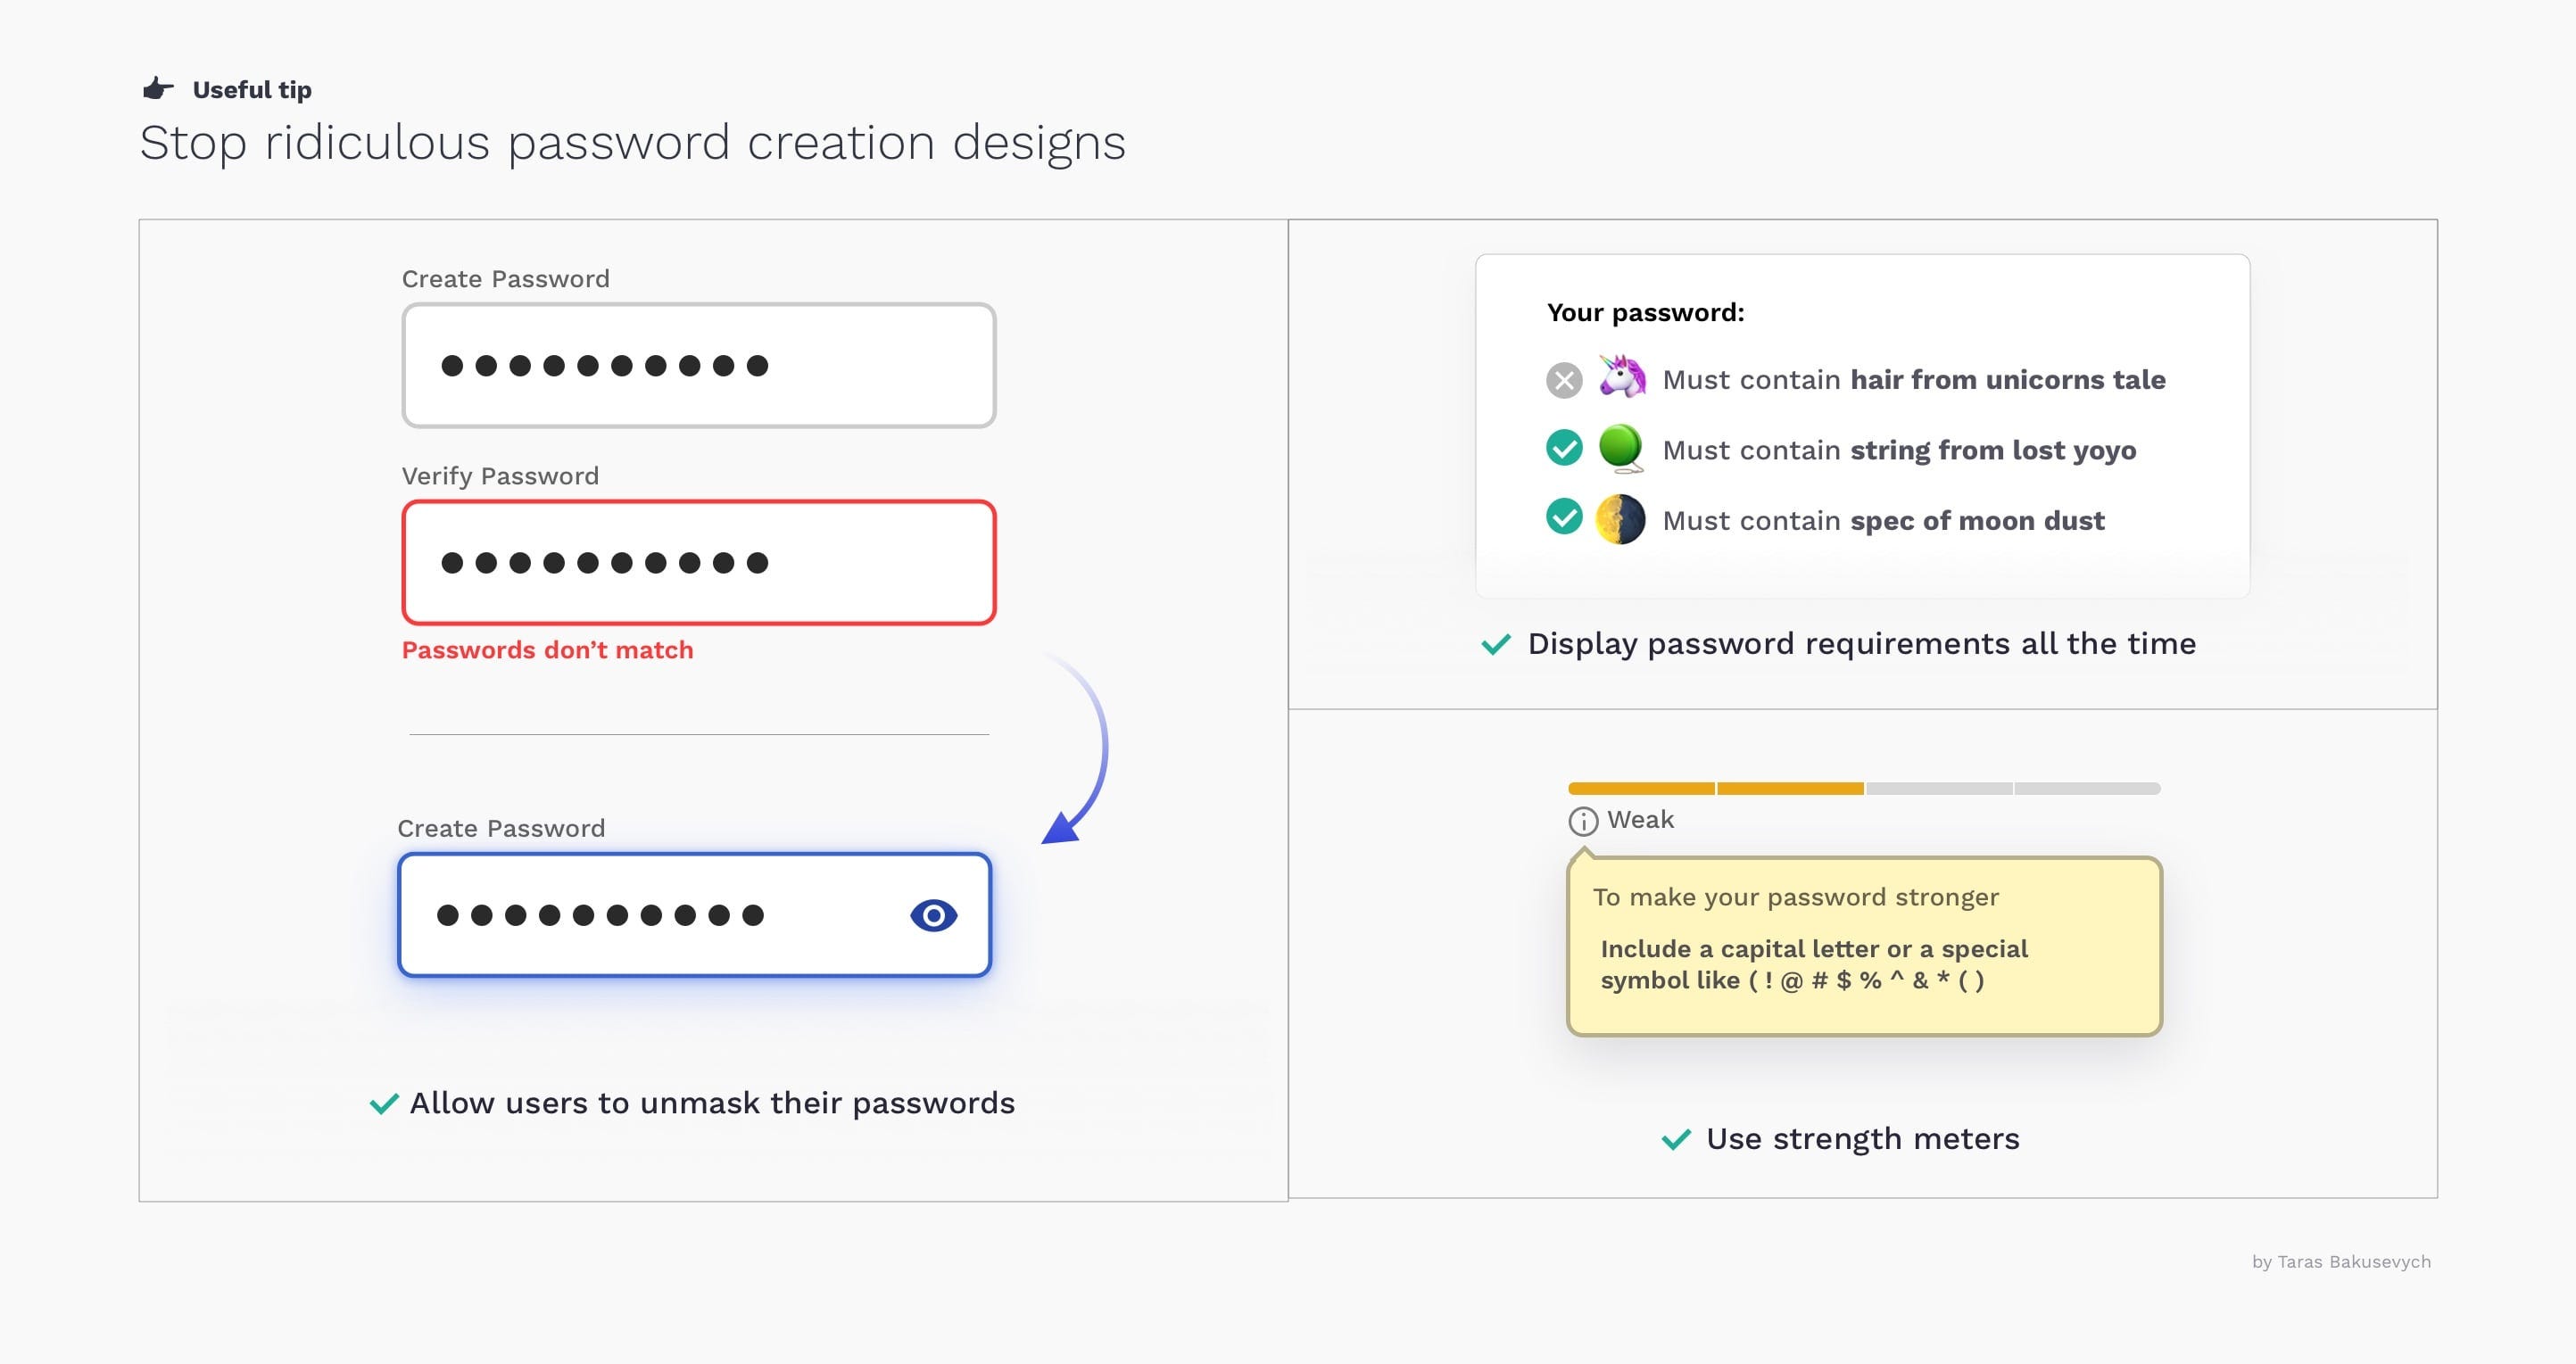Click the pointing finger icon beside Useful tip
Screen dimensions: 2576x1364
[157, 88]
